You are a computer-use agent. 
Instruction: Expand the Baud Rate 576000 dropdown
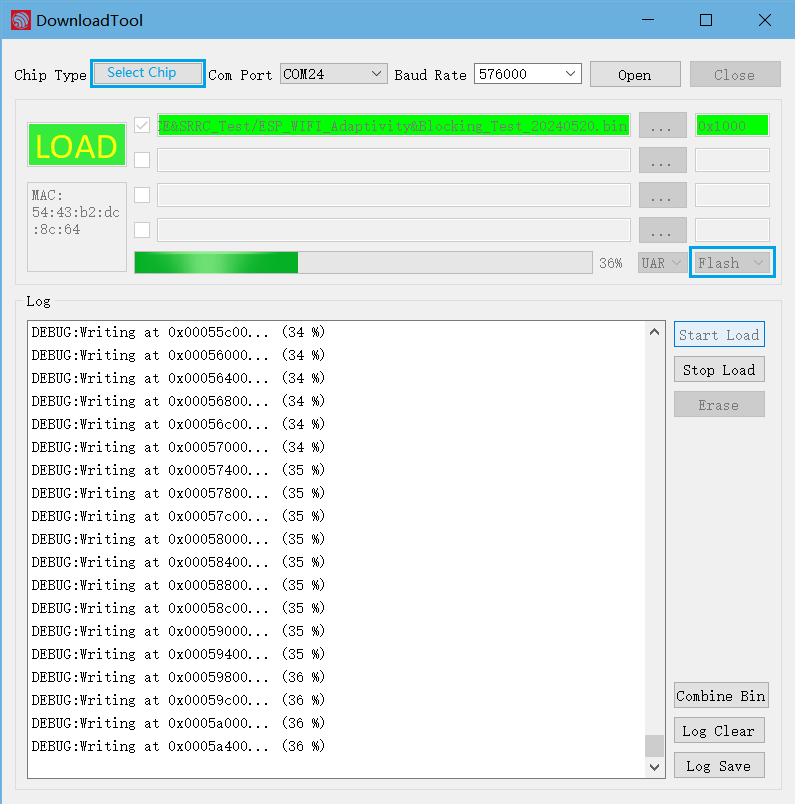tap(527, 74)
